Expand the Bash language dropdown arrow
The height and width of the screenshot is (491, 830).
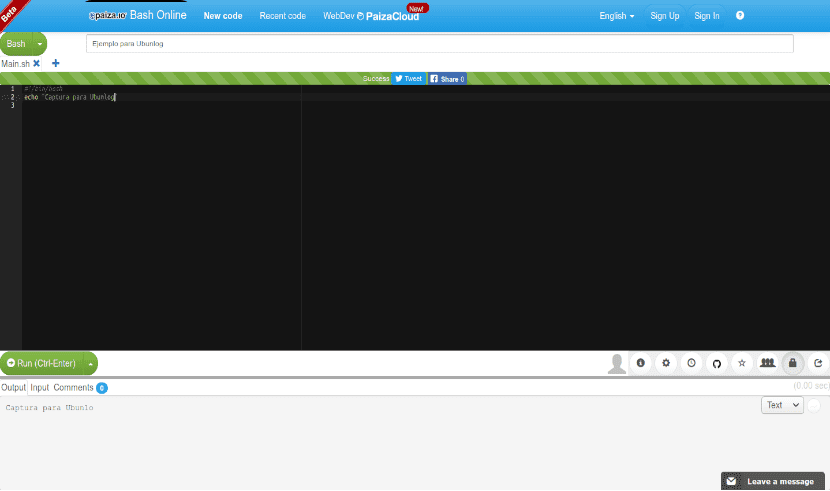40,44
